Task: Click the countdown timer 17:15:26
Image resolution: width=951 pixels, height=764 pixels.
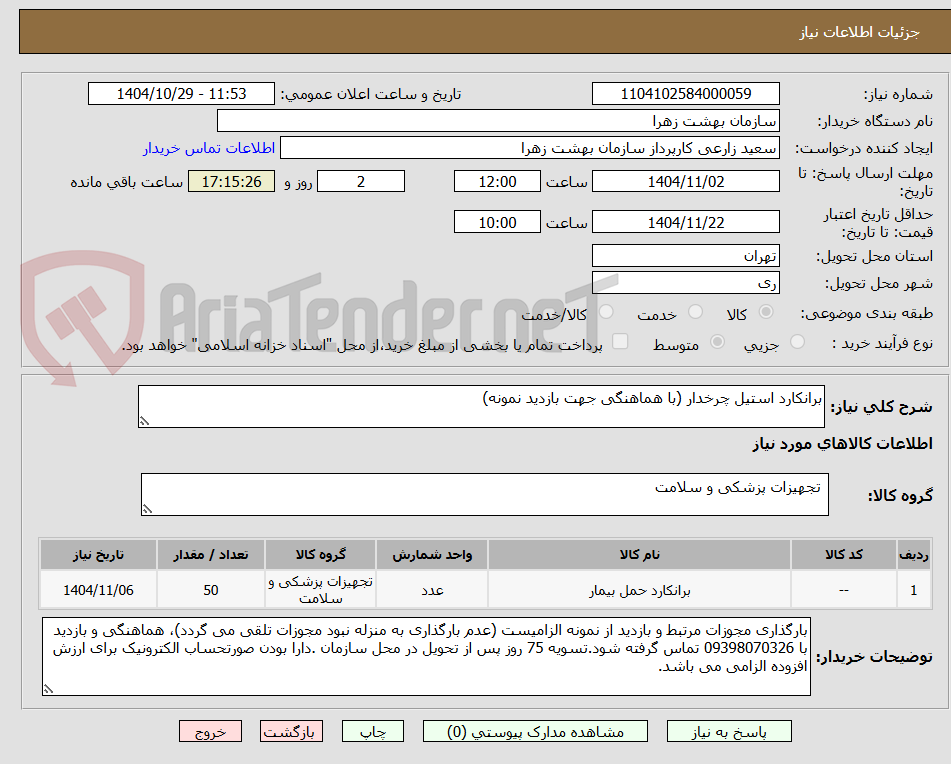Action: tap(232, 181)
